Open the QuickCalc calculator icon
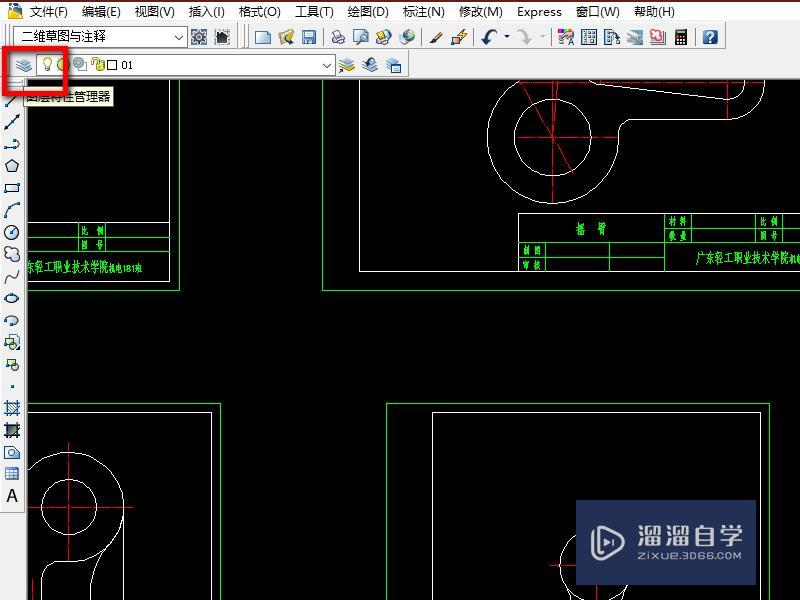The height and width of the screenshot is (600, 800). coord(681,37)
